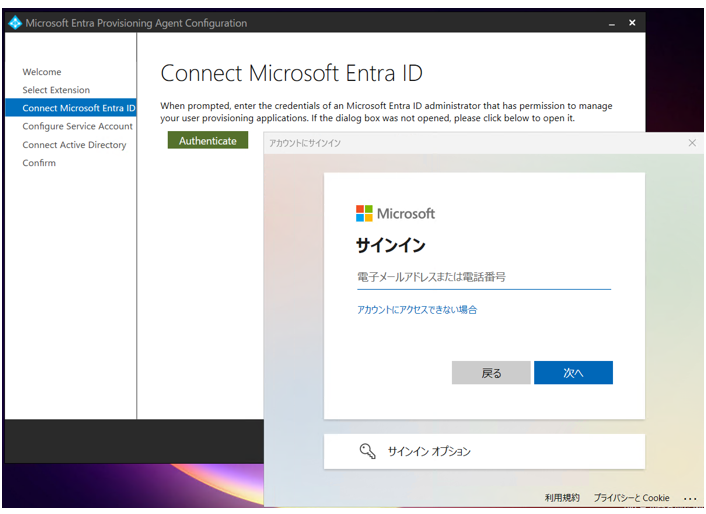Go to Configure Service Account step
This screenshot has width=706, height=514.
pyautogui.click(x=77, y=126)
